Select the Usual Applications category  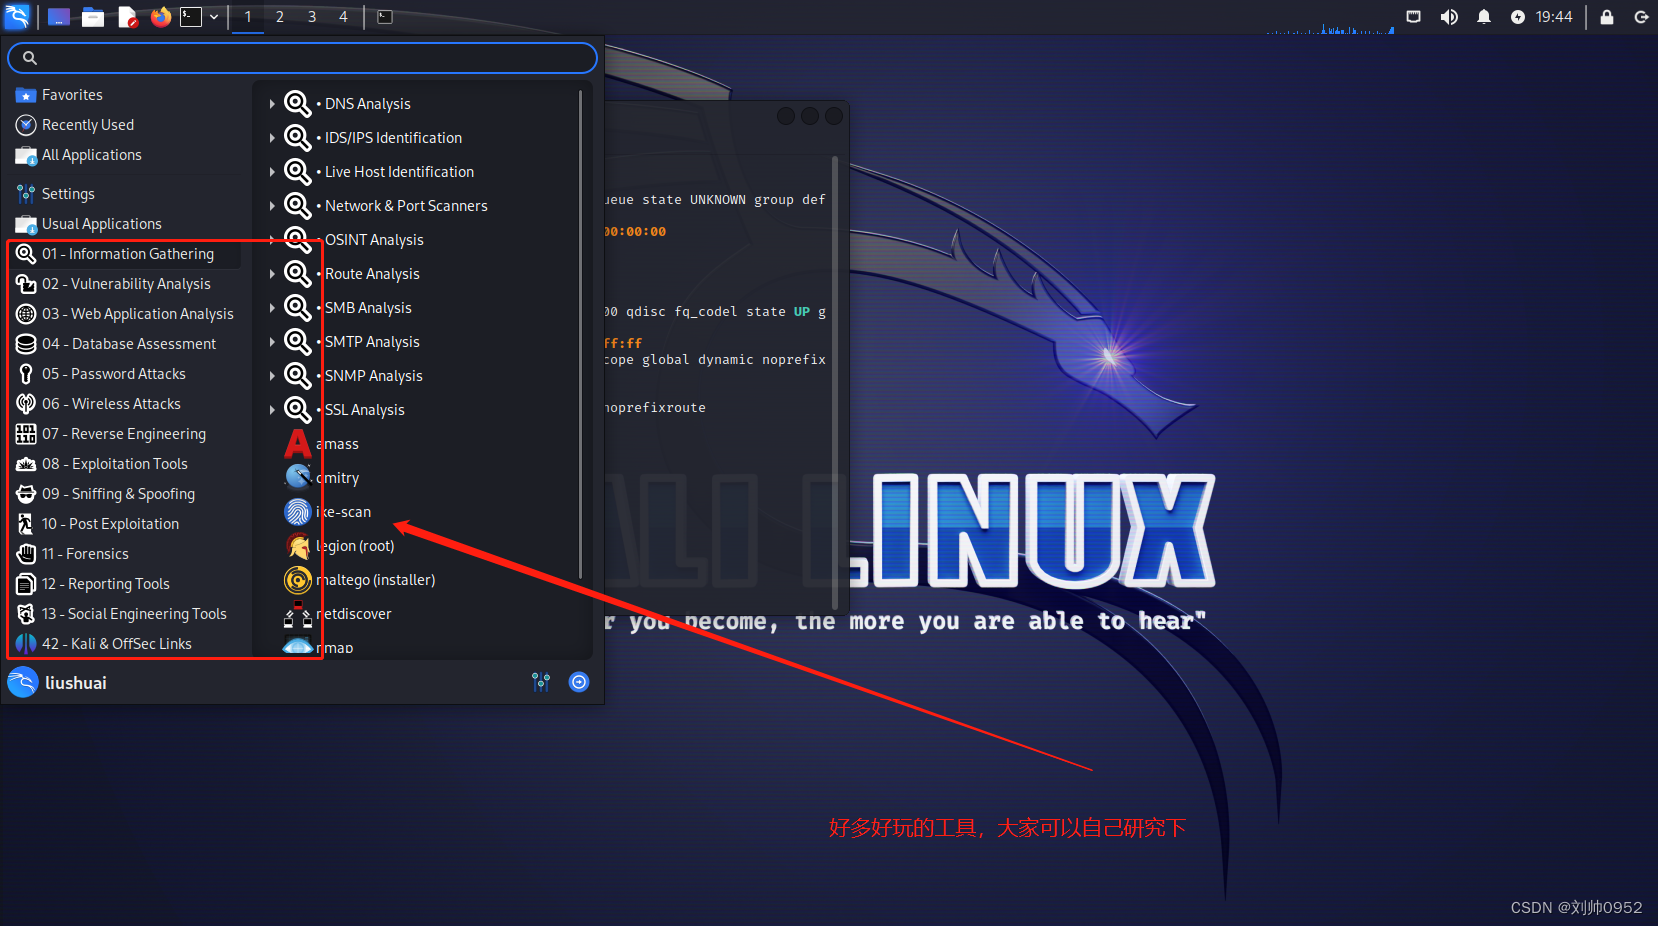coord(125,224)
